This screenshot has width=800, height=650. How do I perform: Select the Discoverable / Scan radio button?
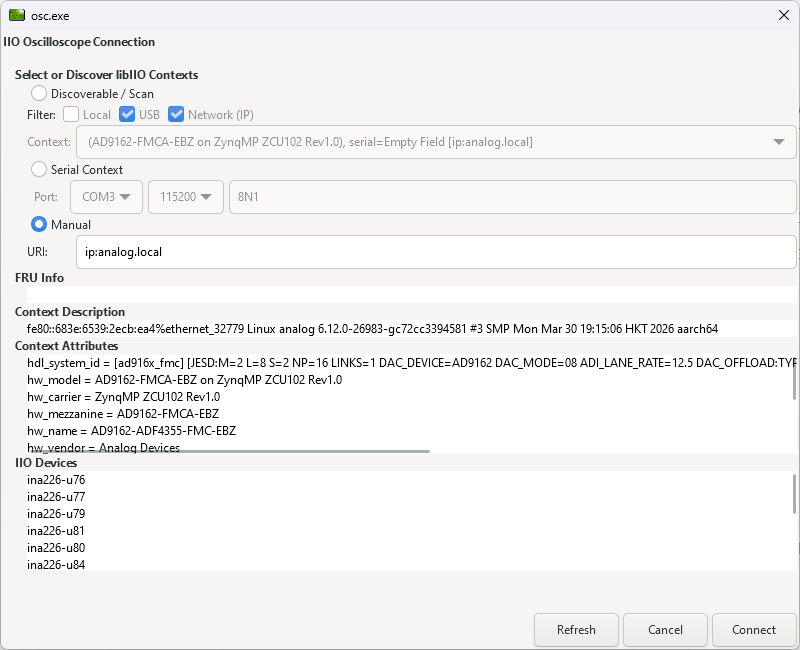39,93
